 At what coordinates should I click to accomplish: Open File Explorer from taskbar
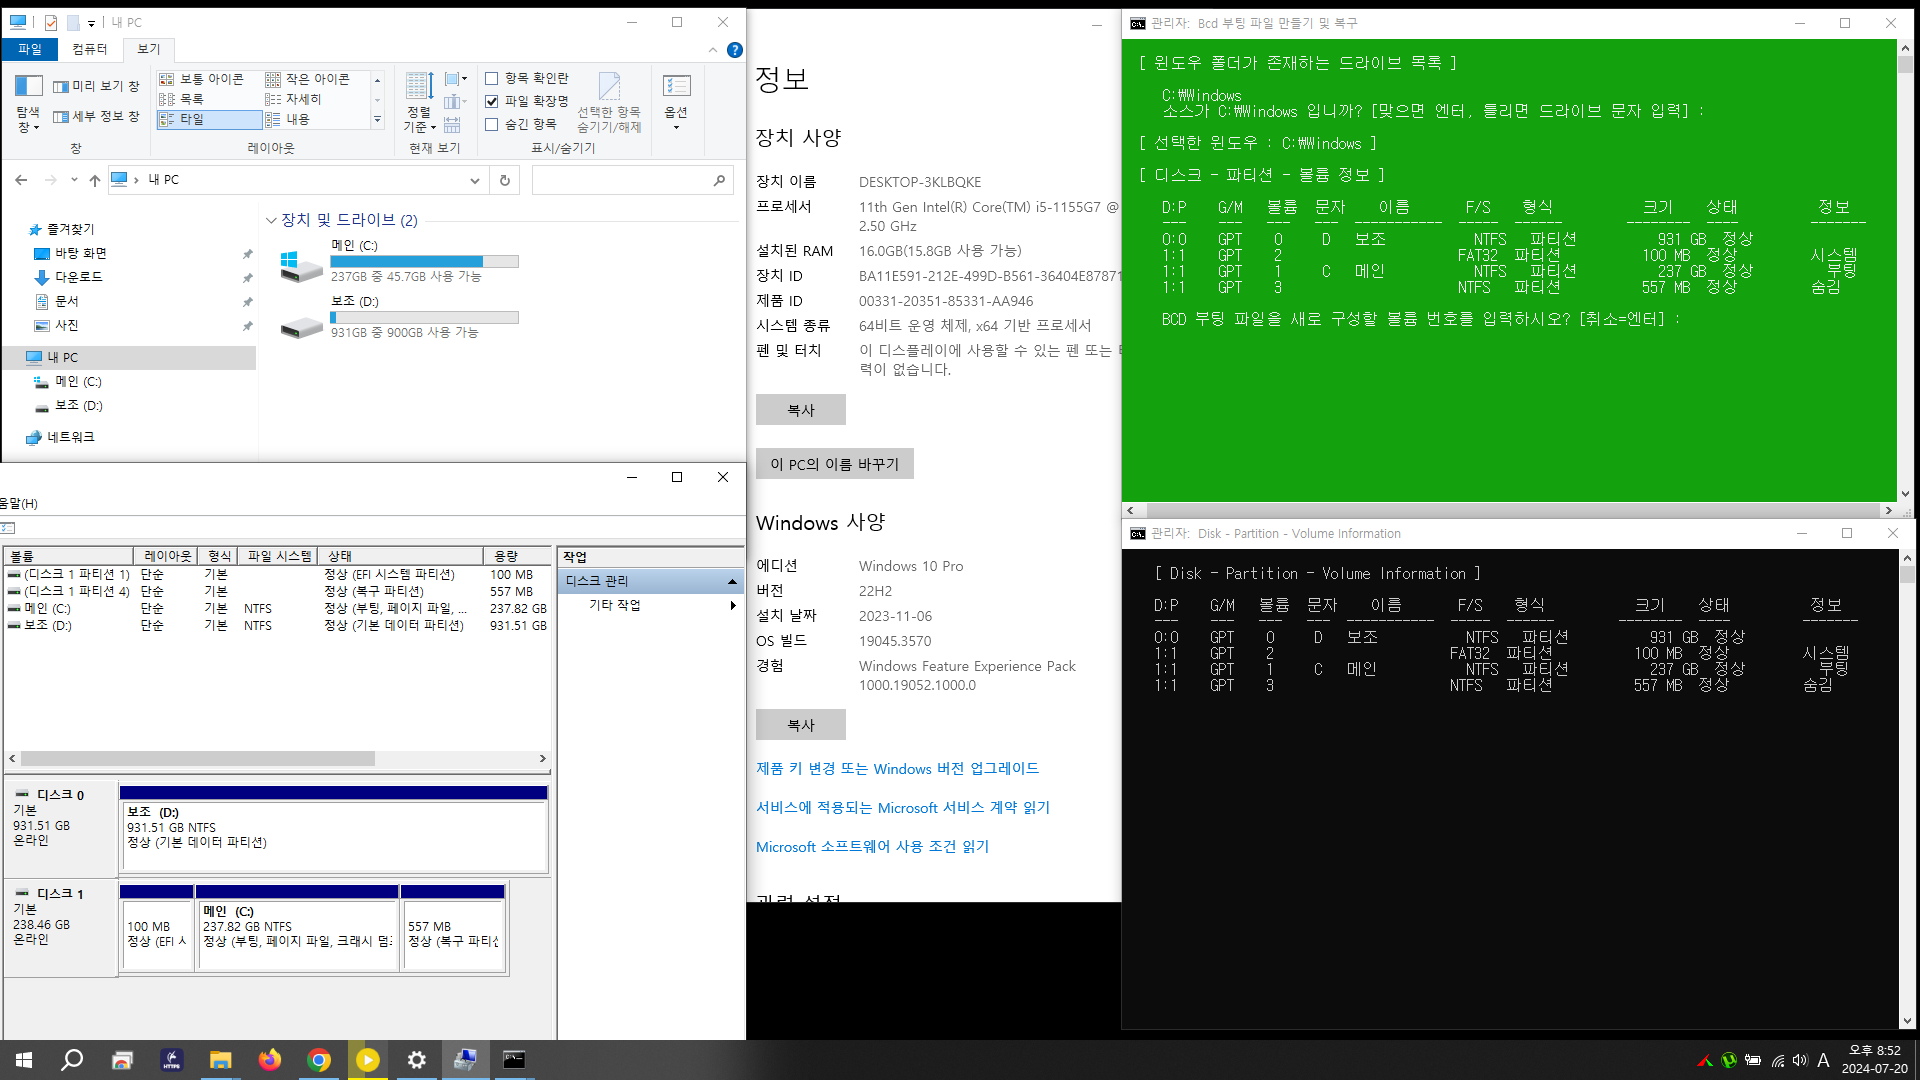(x=220, y=1060)
